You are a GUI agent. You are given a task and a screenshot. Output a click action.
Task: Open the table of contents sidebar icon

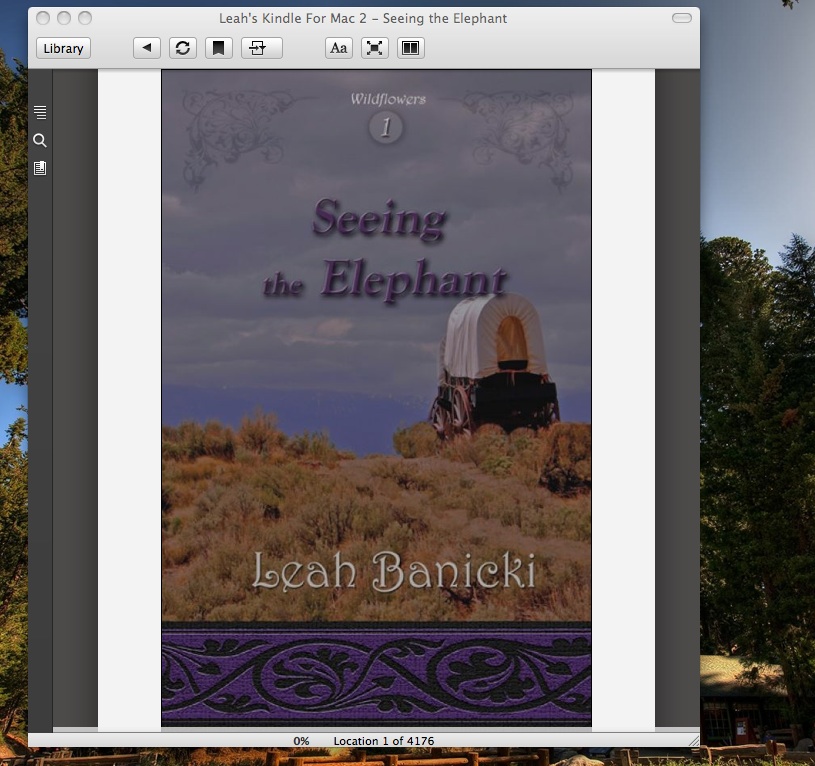coord(40,112)
